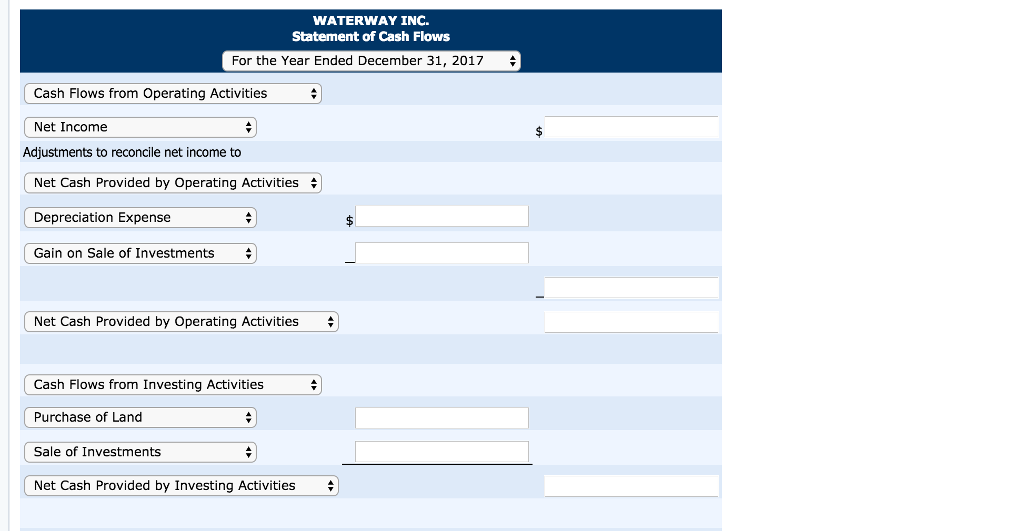Viewport: 1024px width, 531px height.
Task: Open the 'For the Year Ended' period dropdown
Action: coord(371,61)
